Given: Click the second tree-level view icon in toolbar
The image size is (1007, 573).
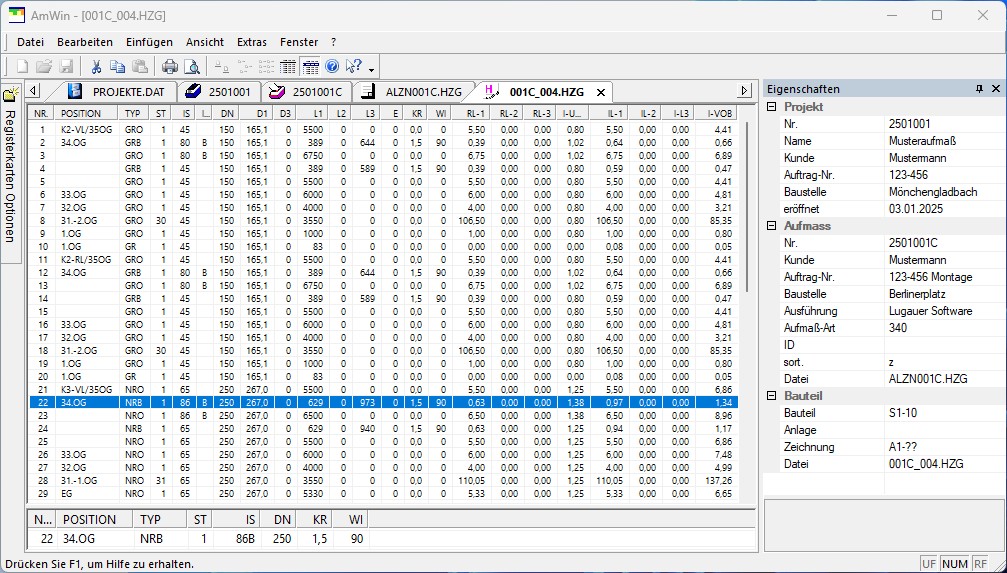Looking at the screenshot, I should [245, 66].
